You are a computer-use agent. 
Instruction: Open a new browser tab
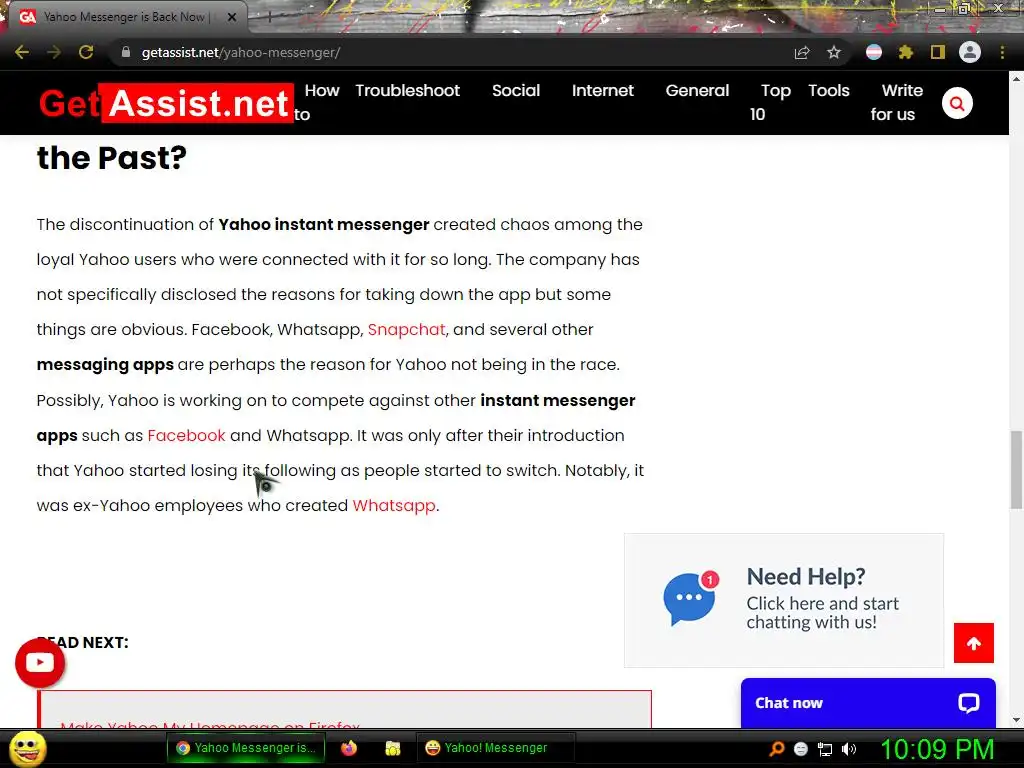click(x=269, y=18)
